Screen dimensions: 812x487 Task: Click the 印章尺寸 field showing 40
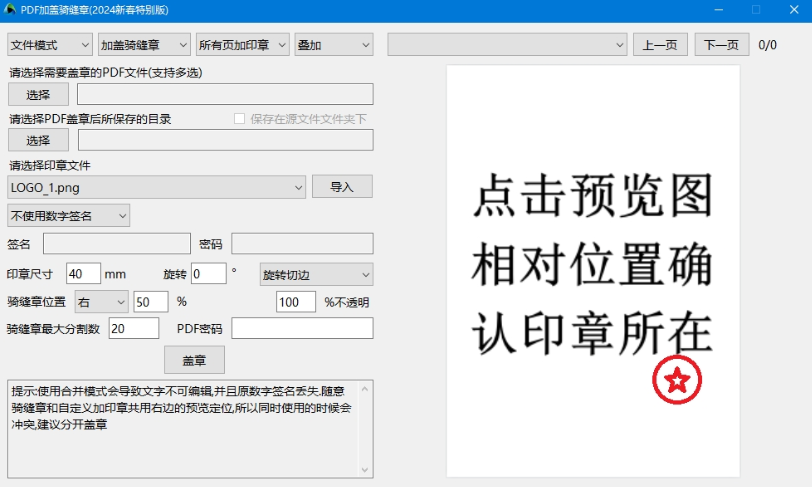click(83, 274)
